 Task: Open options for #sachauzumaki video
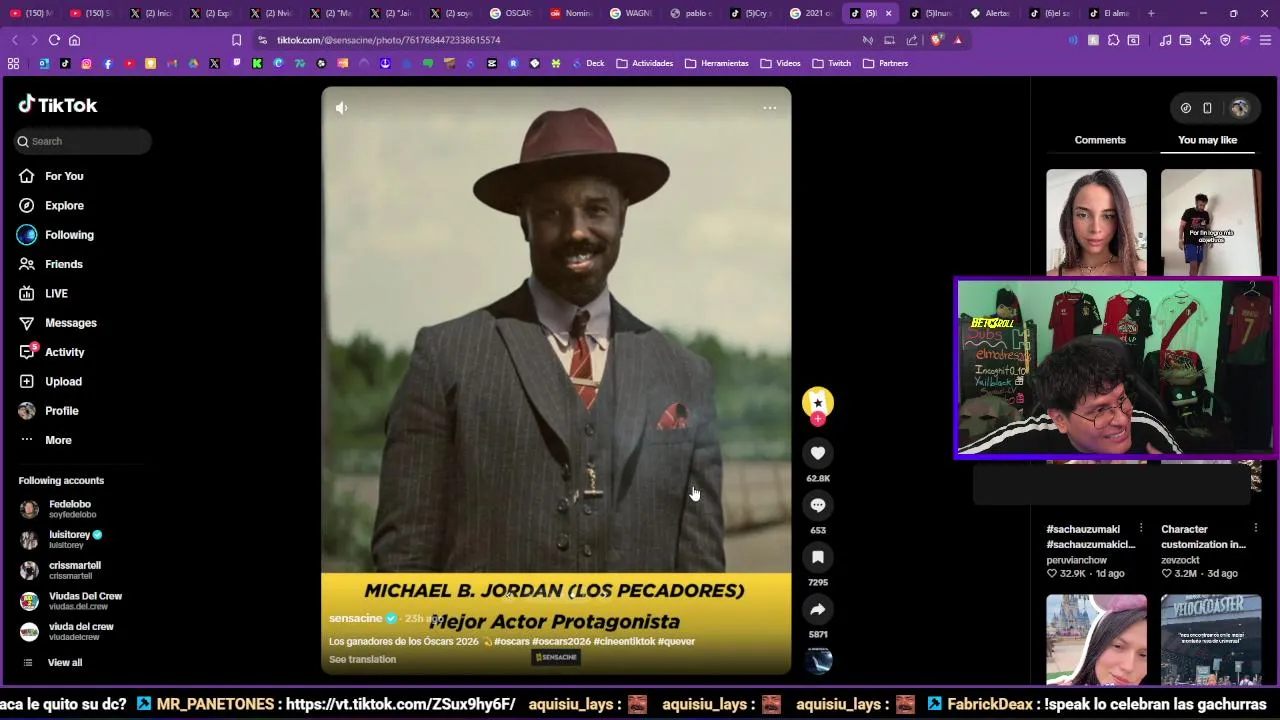1141,528
